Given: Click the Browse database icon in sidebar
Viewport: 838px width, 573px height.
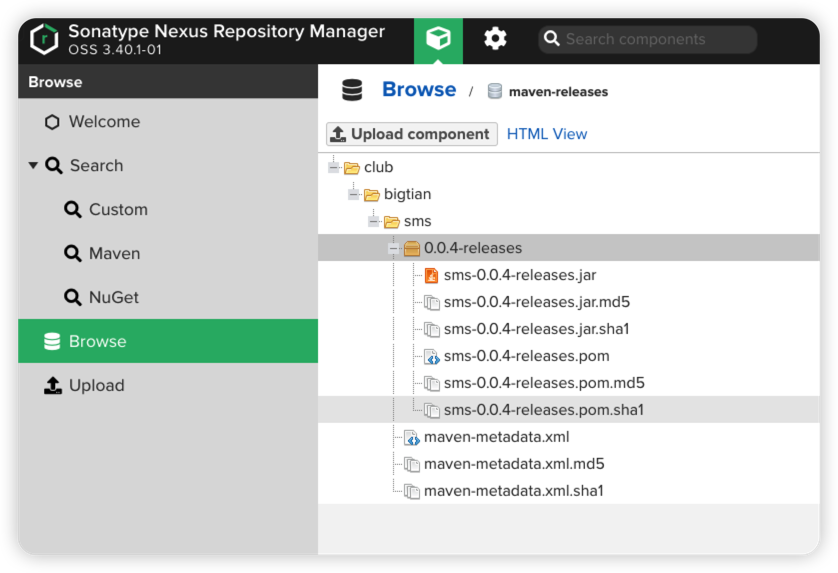Looking at the screenshot, I should point(52,341).
